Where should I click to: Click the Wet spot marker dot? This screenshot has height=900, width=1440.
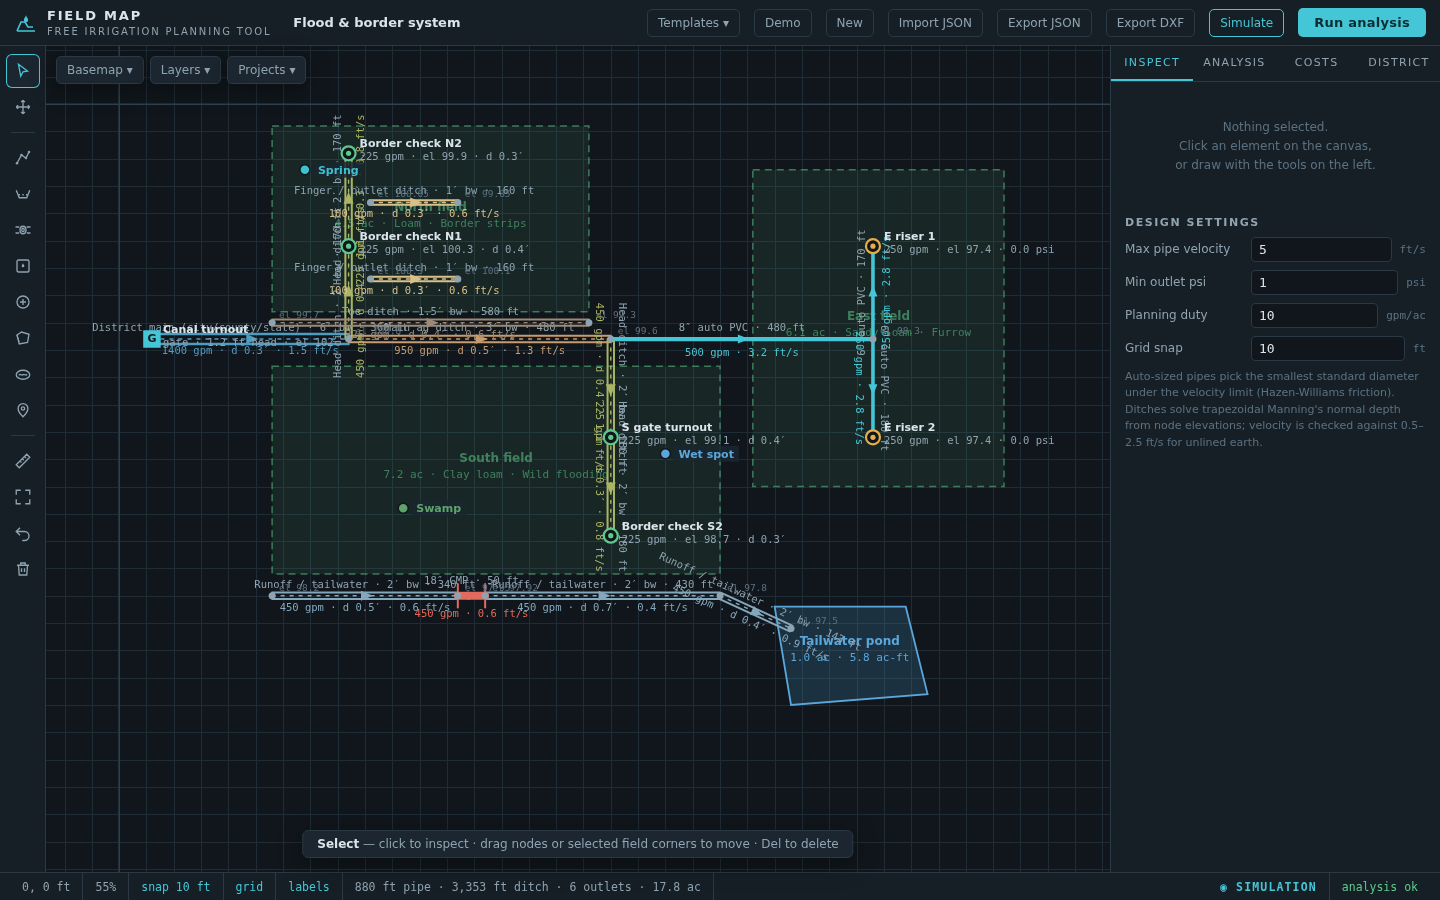point(666,454)
